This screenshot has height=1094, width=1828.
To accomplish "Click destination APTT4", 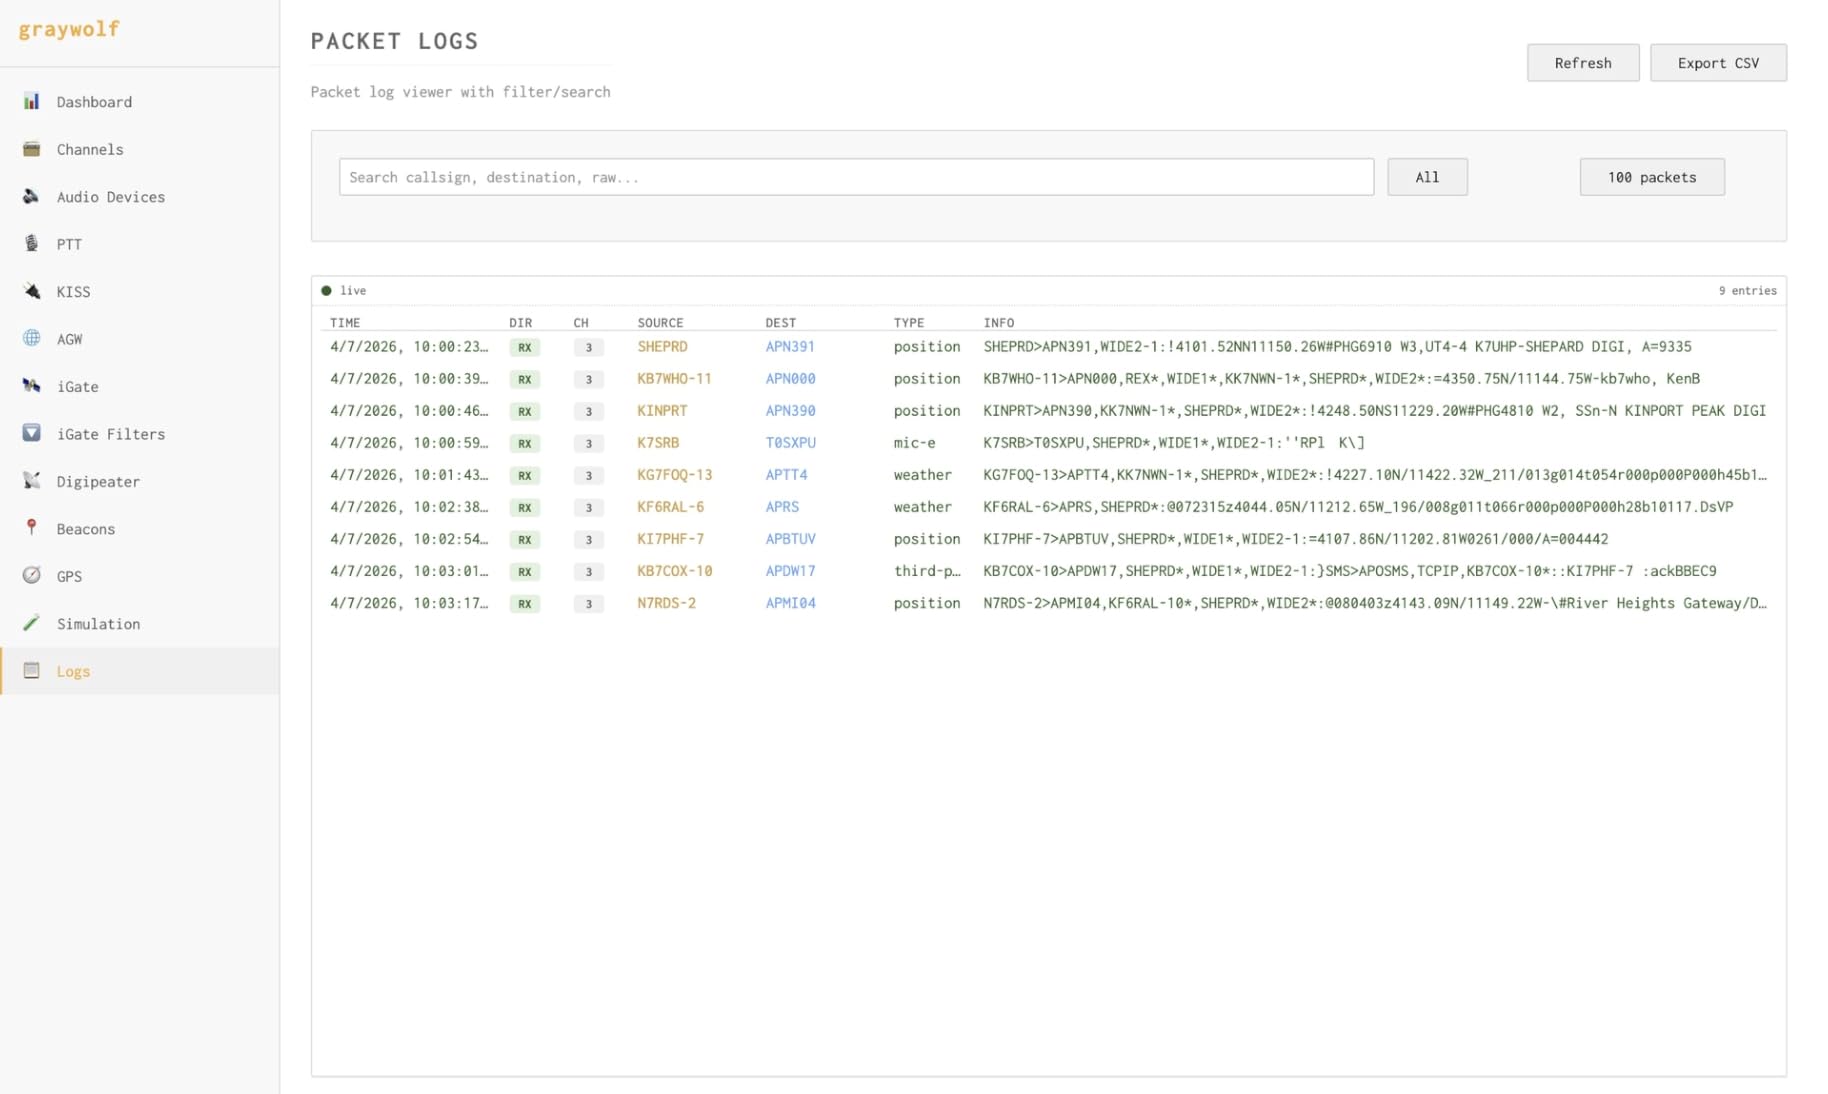I will coord(786,475).
